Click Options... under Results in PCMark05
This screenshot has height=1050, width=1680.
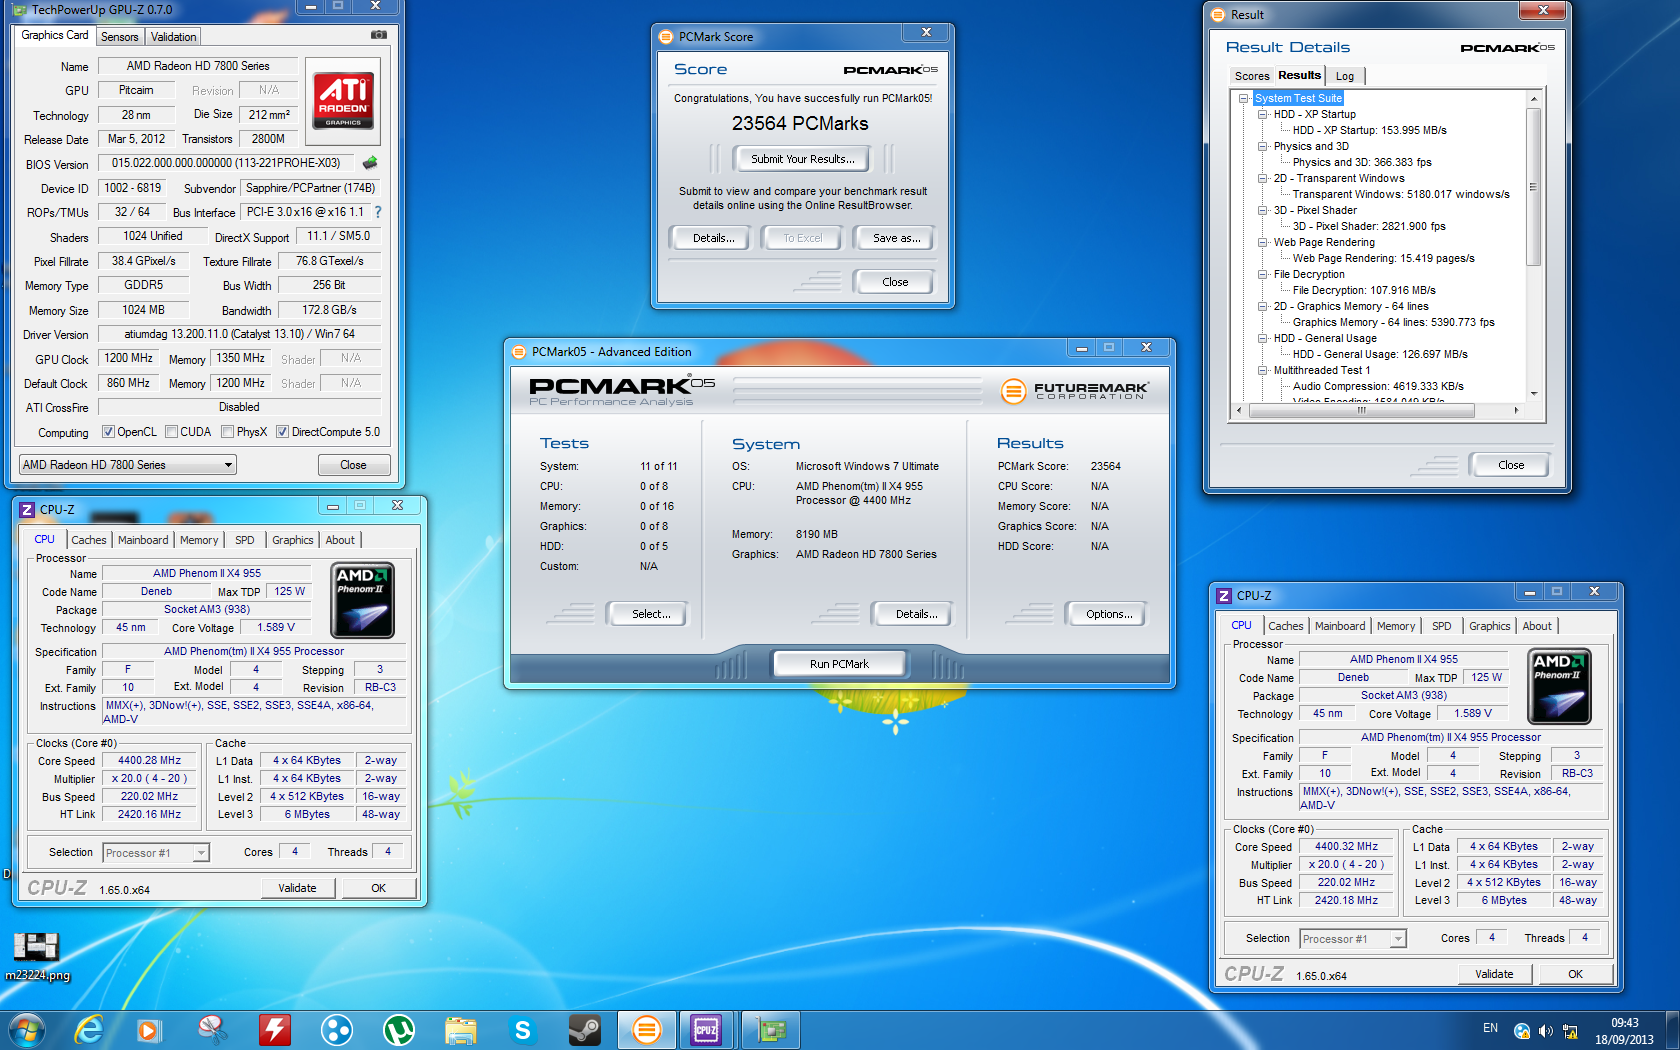click(1109, 614)
